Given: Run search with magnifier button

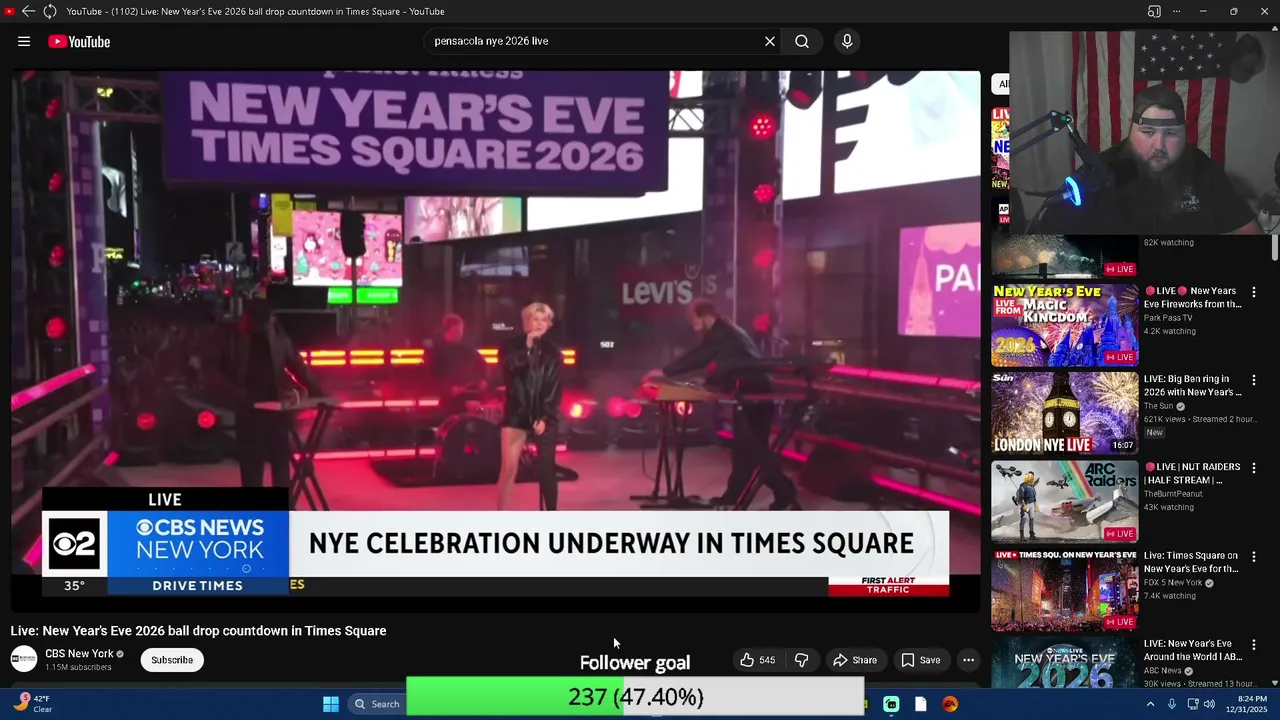Looking at the screenshot, I should coord(802,41).
